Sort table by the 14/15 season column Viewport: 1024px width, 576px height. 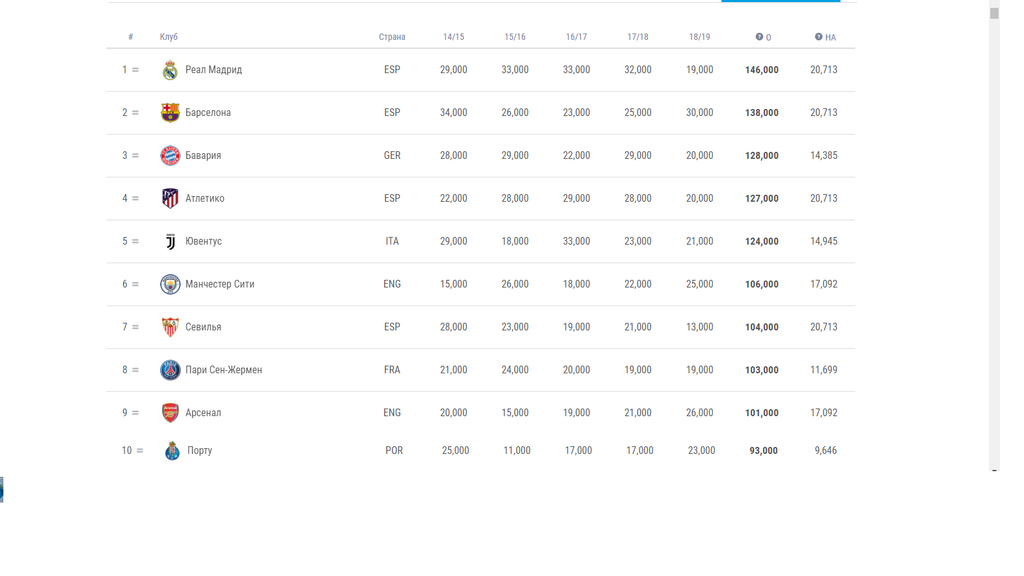(453, 37)
